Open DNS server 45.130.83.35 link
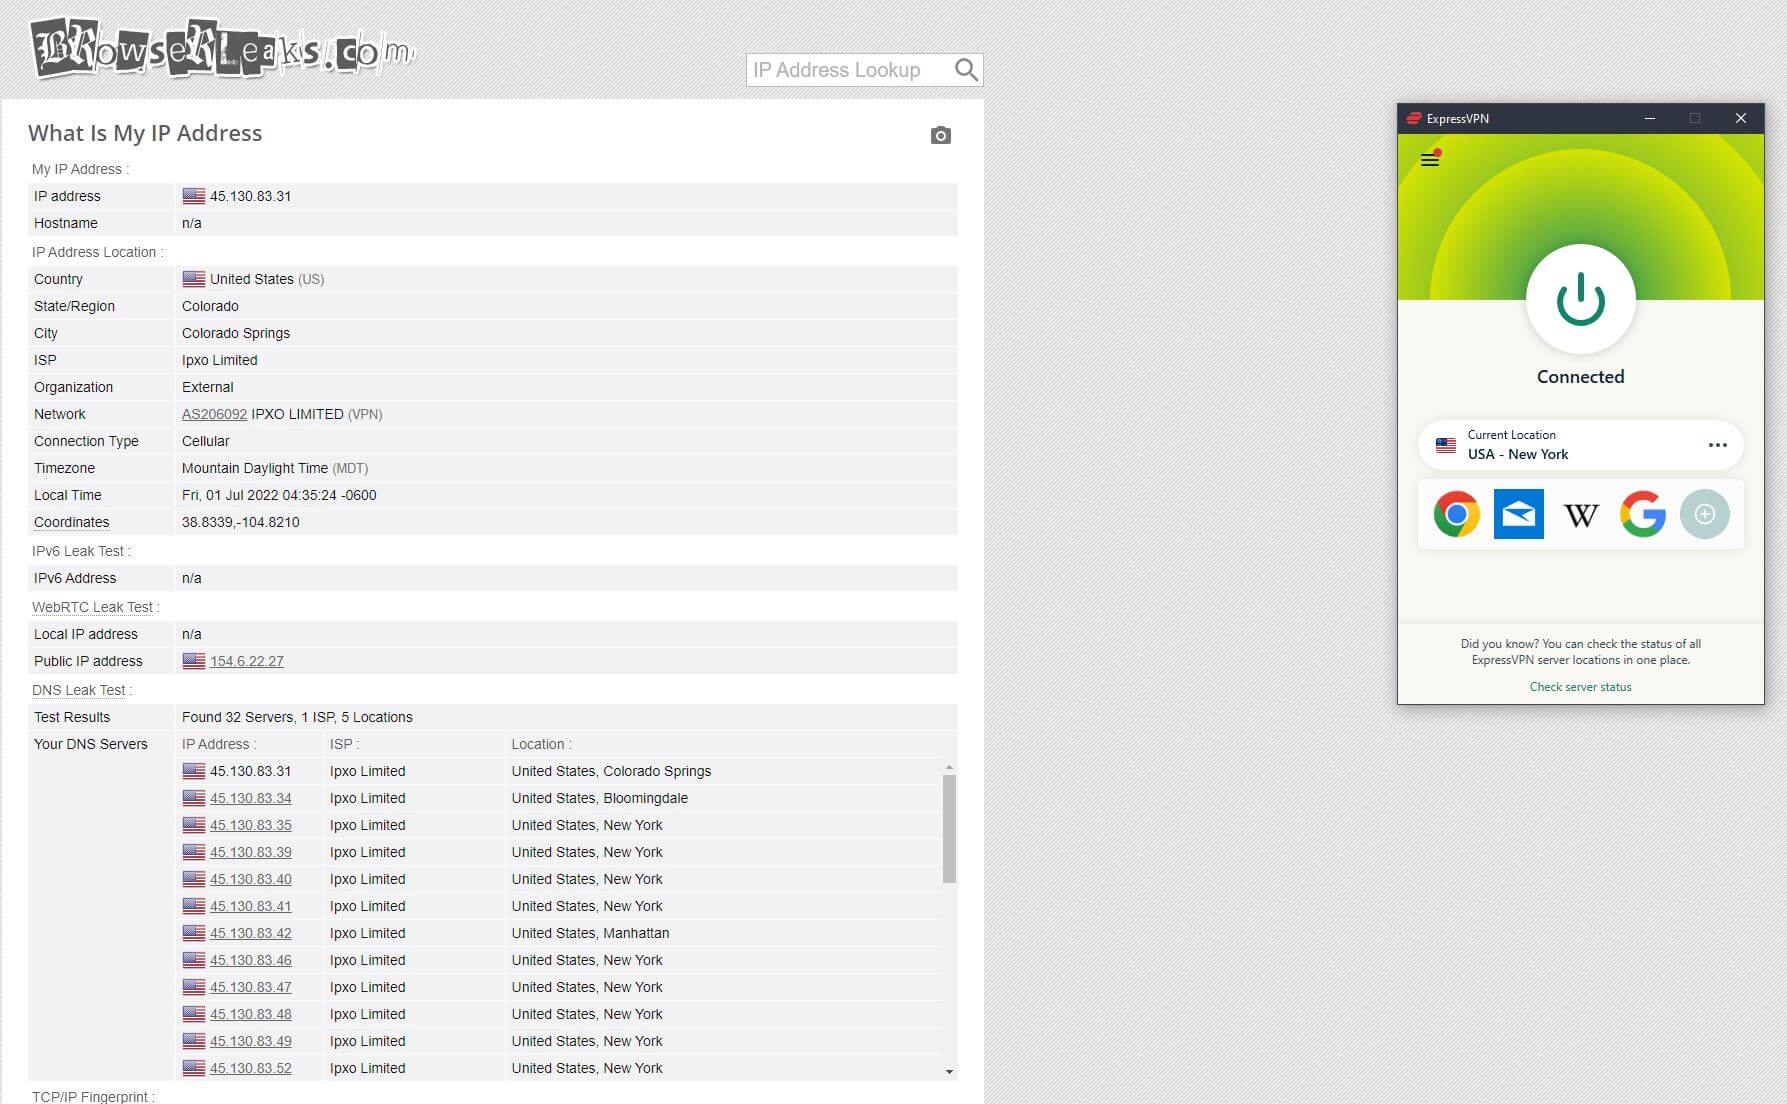The width and height of the screenshot is (1787, 1104). click(x=250, y=825)
